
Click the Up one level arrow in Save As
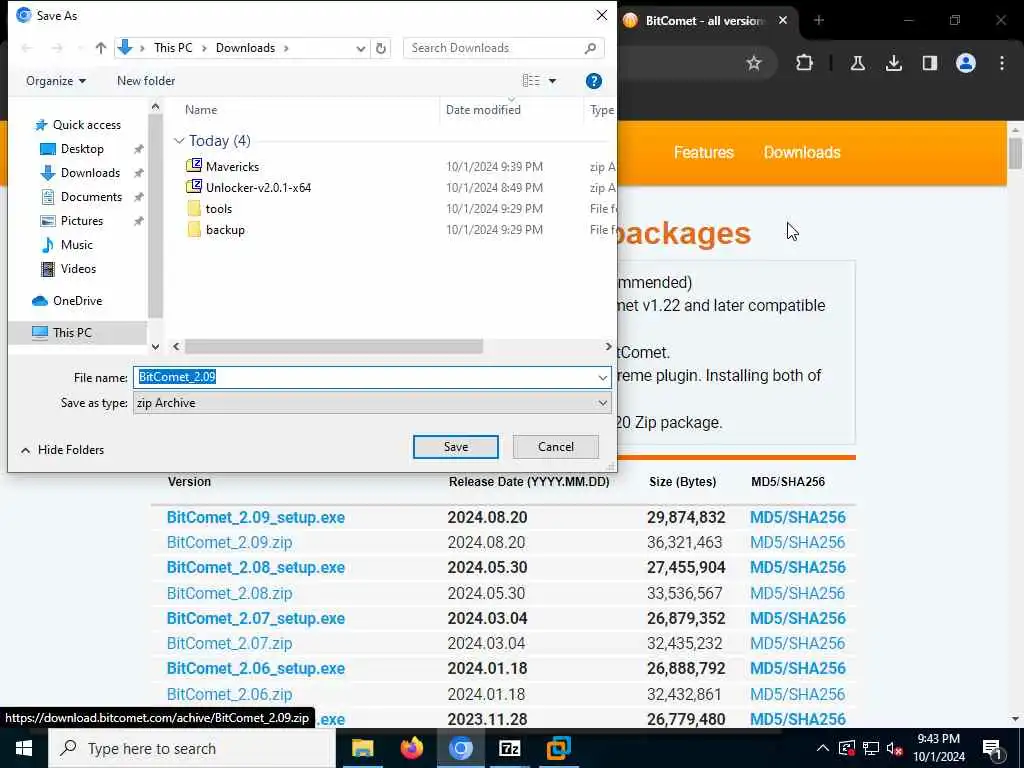(101, 48)
